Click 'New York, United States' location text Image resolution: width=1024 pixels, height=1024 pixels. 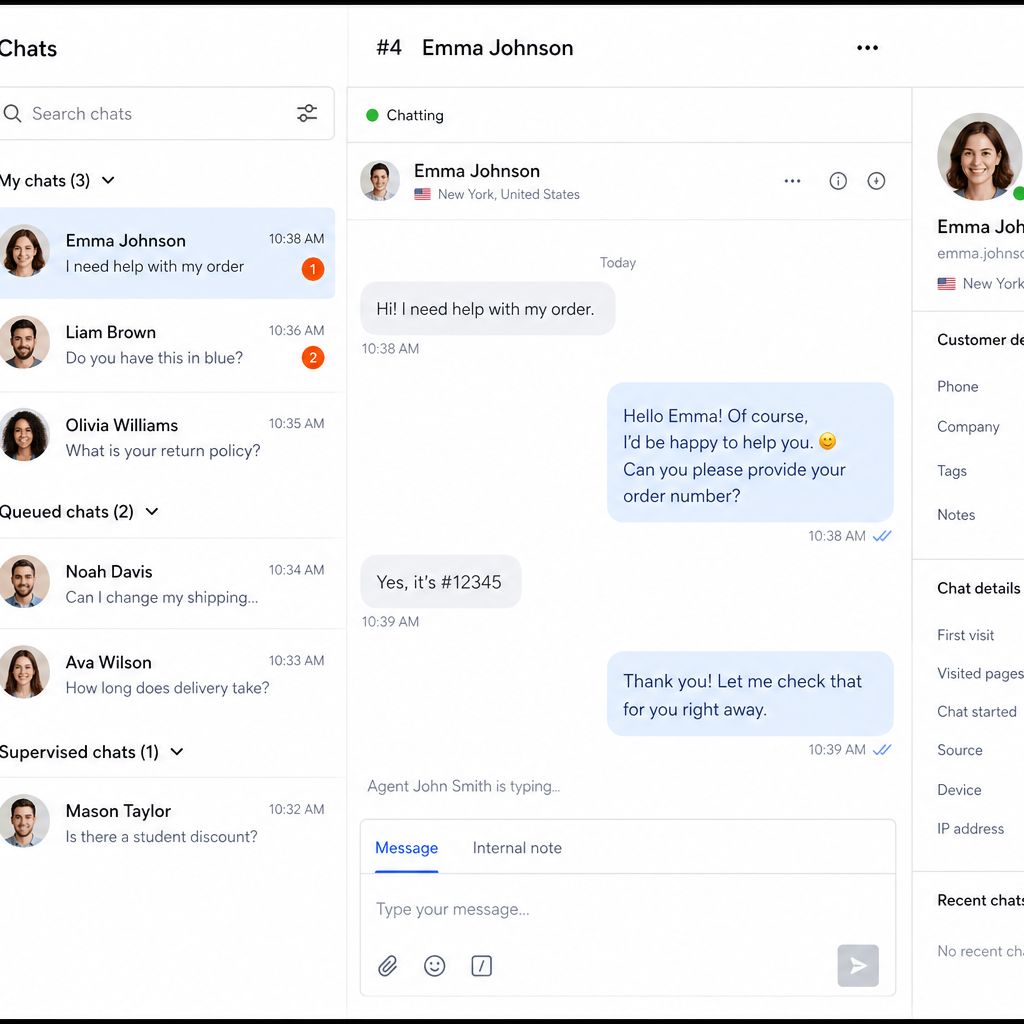[509, 195]
